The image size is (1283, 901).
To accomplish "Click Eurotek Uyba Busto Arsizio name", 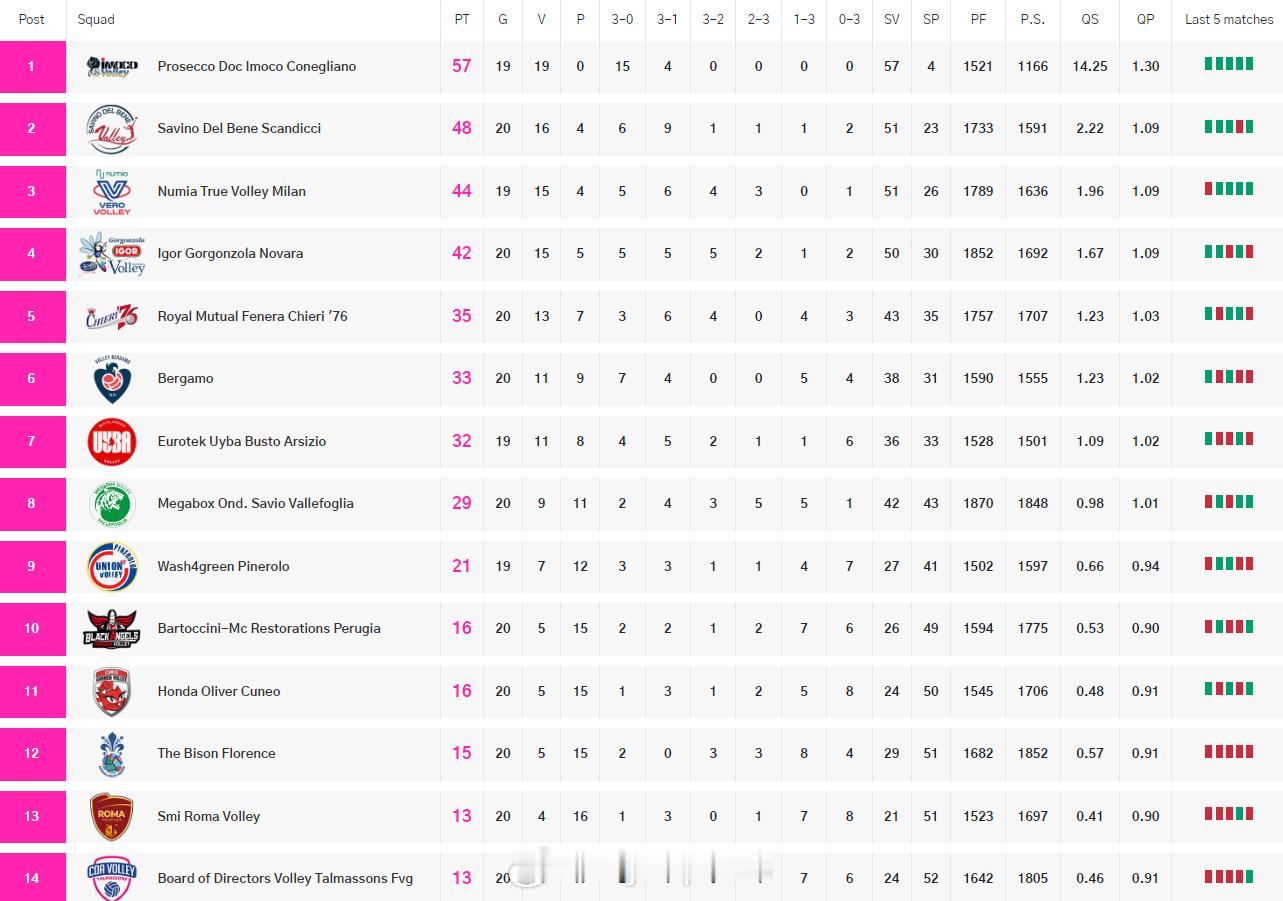I will pyautogui.click(x=242, y=441).
